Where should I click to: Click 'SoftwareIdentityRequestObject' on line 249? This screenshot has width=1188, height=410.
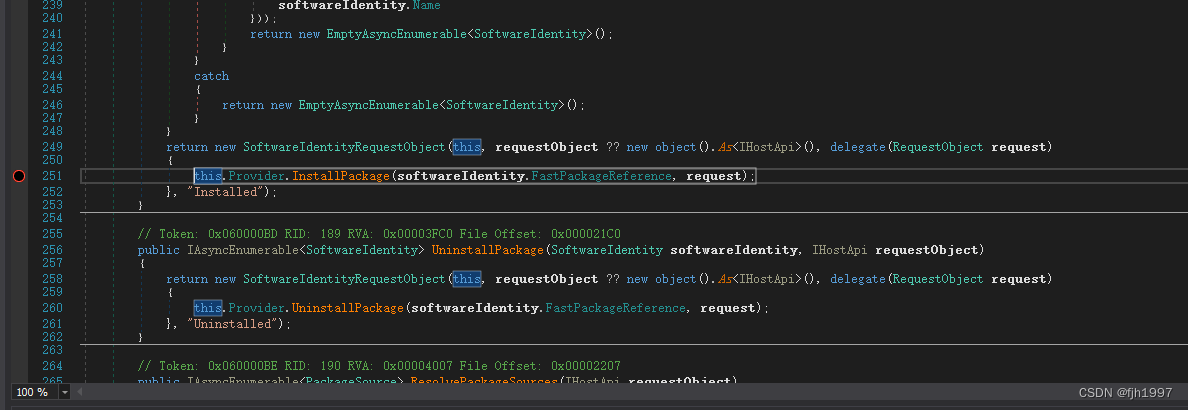pyautogui.click(x=344, y=147)
